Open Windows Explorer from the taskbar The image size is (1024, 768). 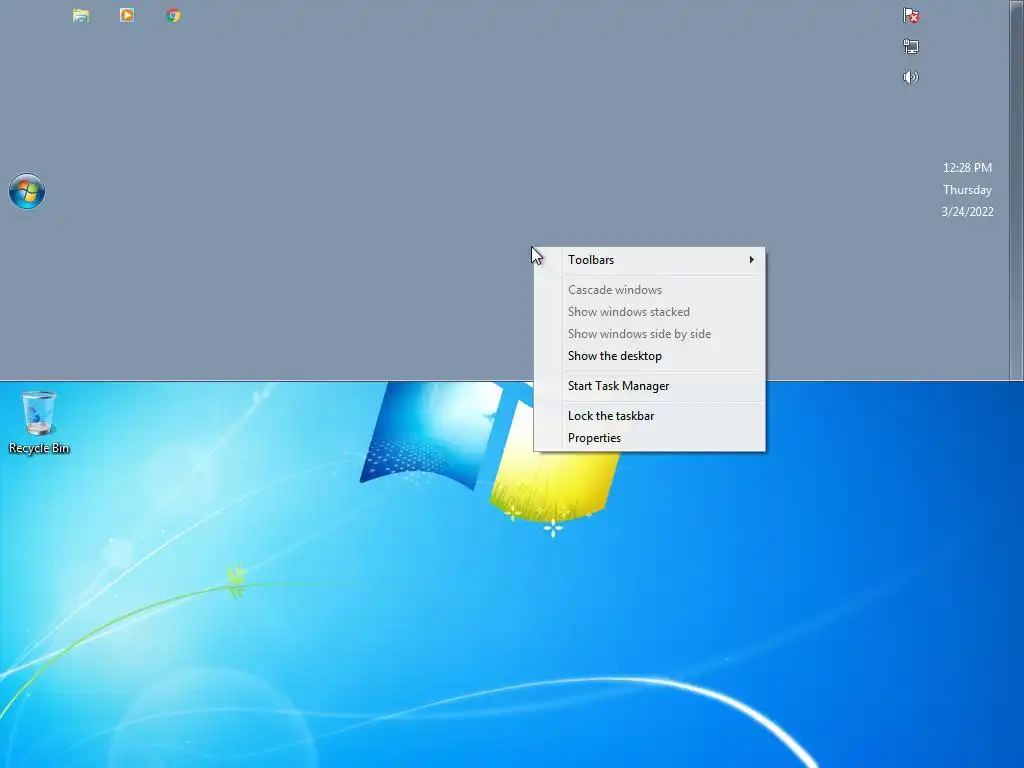coord(81,16)
